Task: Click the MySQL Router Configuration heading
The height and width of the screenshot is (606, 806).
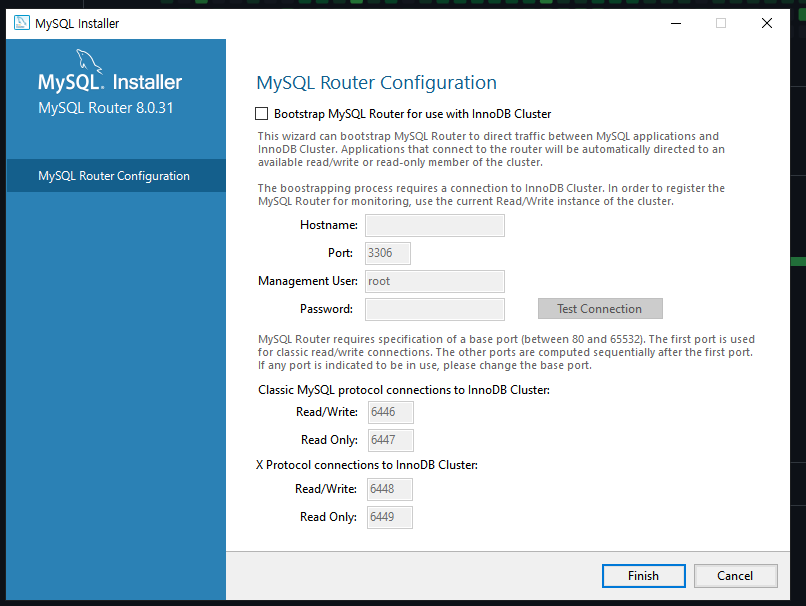Action: pos(376,83)
